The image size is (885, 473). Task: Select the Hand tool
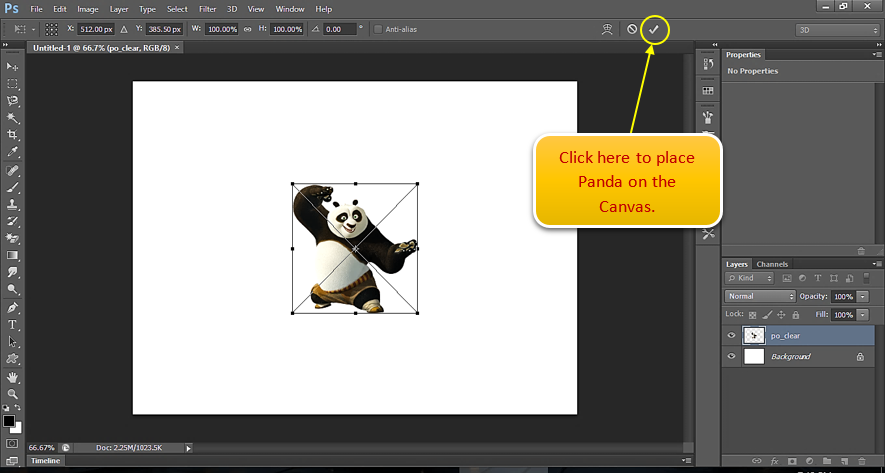(x=12, y=377)
